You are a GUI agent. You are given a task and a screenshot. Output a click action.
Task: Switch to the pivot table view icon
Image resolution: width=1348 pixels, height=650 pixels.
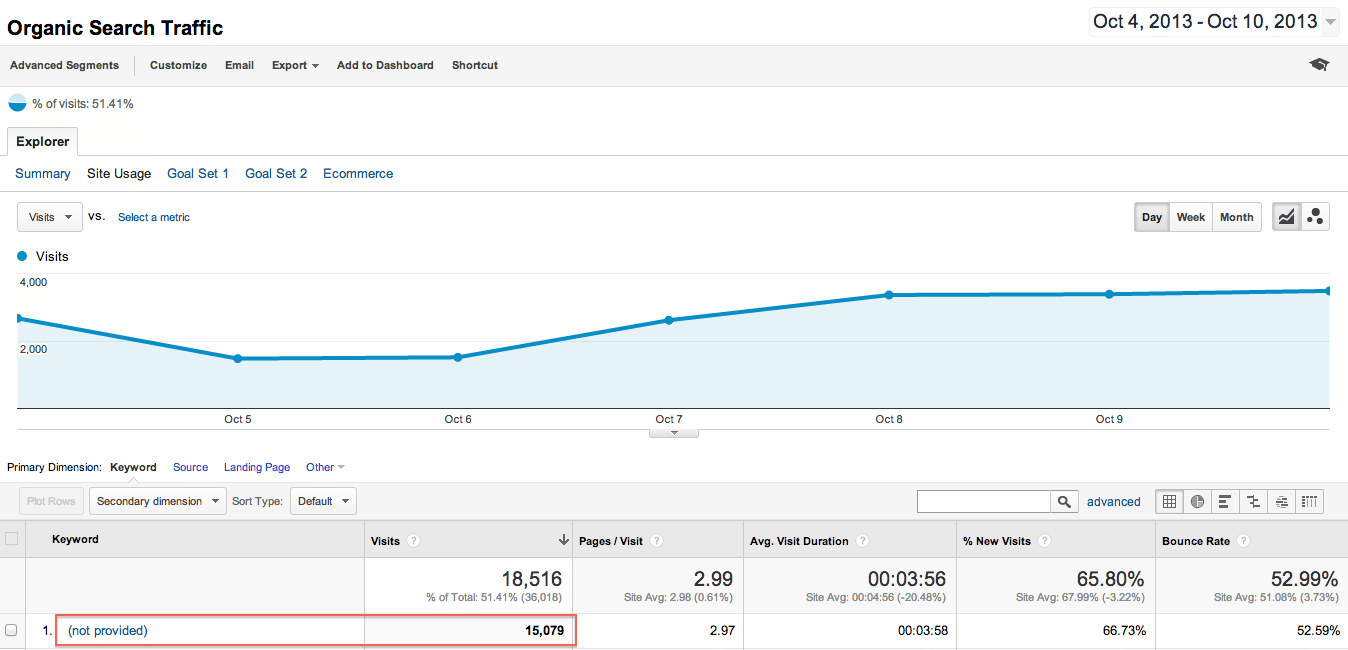click(1310, 502)
